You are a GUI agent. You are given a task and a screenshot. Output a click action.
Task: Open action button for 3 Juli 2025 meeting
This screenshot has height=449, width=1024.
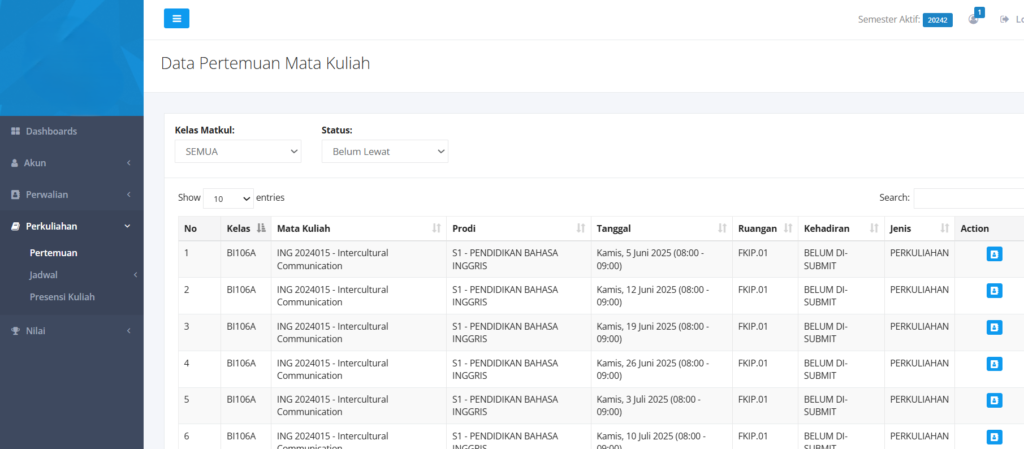pyautogui.click(x=994, y=400)
